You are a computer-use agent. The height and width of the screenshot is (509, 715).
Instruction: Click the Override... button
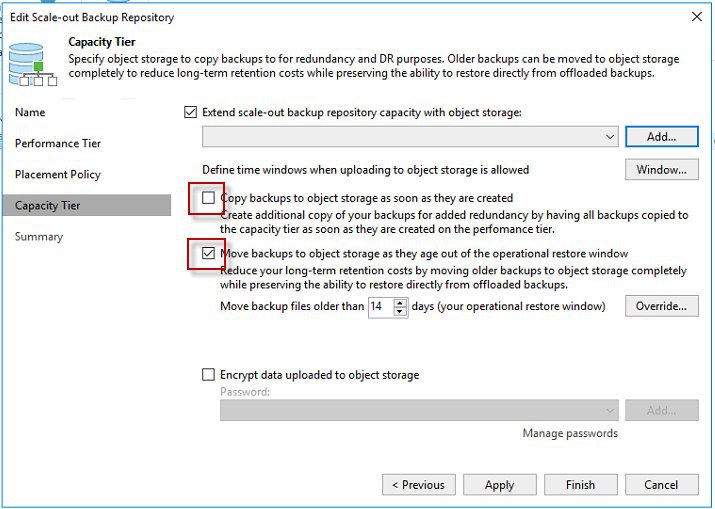click(x=662, y=306)
